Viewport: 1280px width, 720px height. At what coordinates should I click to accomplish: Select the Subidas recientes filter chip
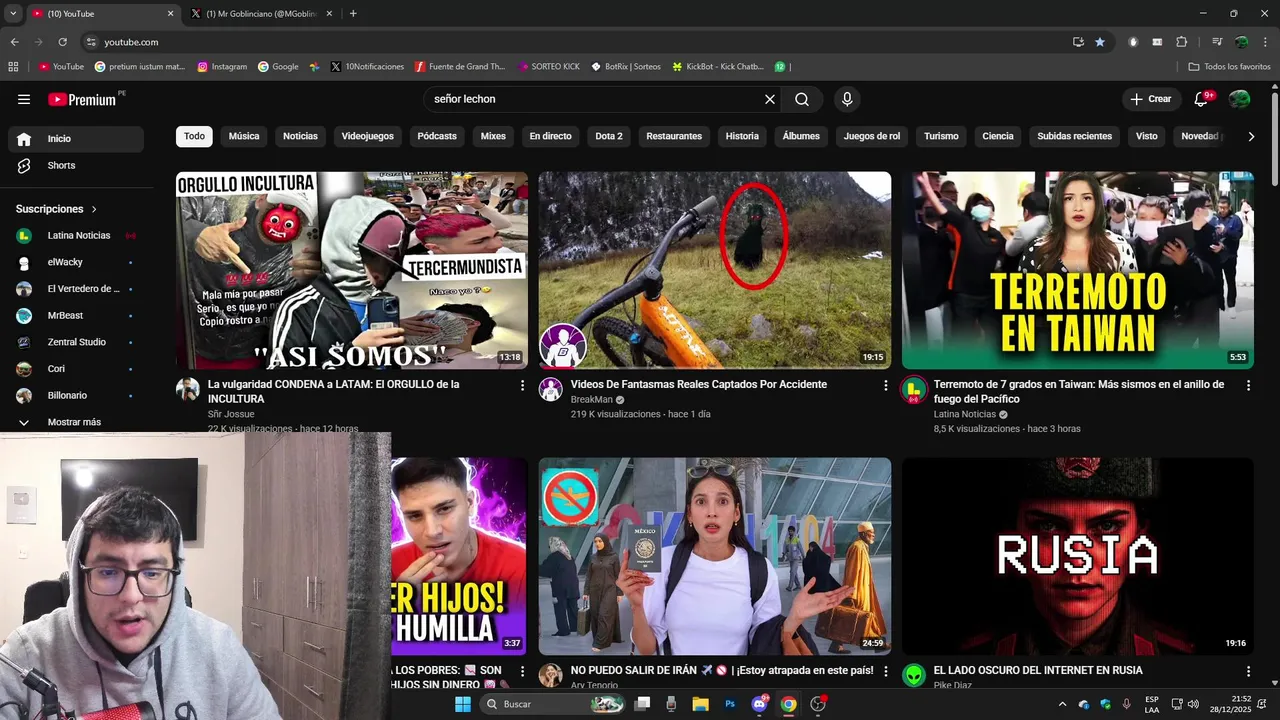[1074, 136]
